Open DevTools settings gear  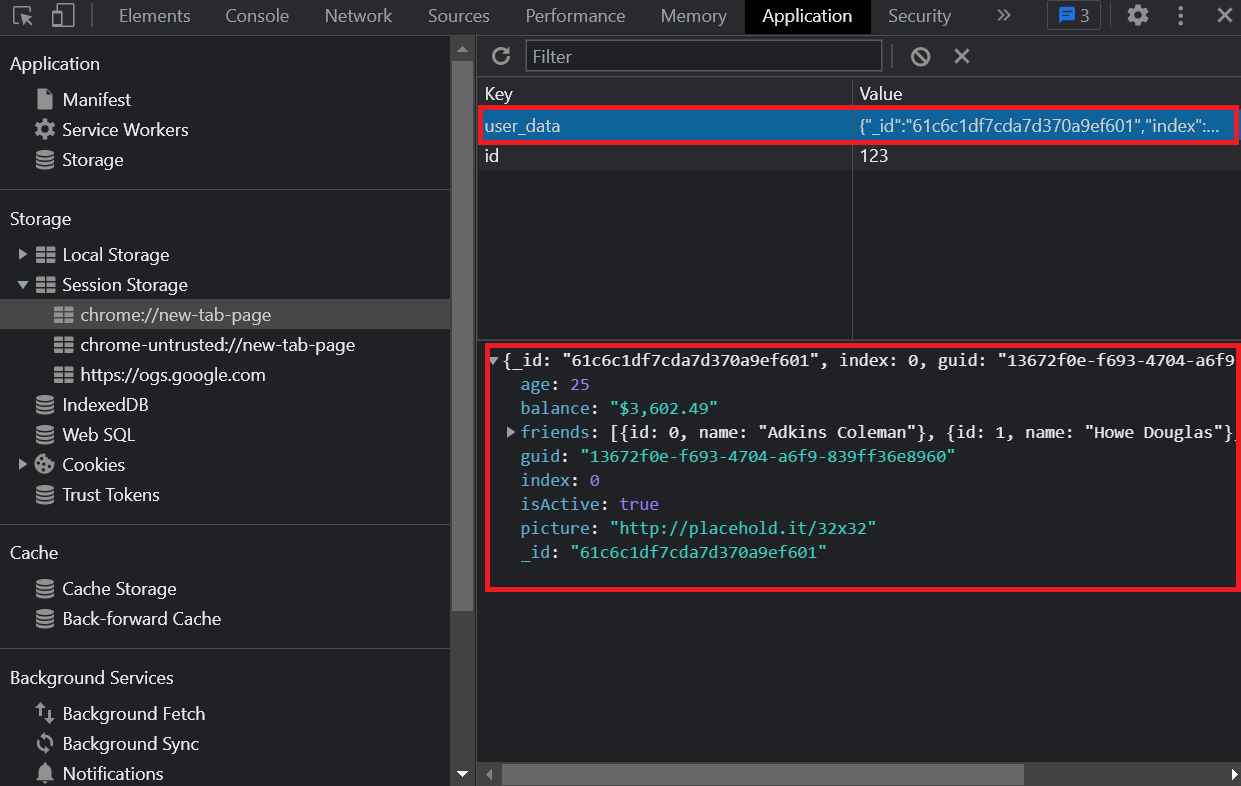(x=1137, y=16)
